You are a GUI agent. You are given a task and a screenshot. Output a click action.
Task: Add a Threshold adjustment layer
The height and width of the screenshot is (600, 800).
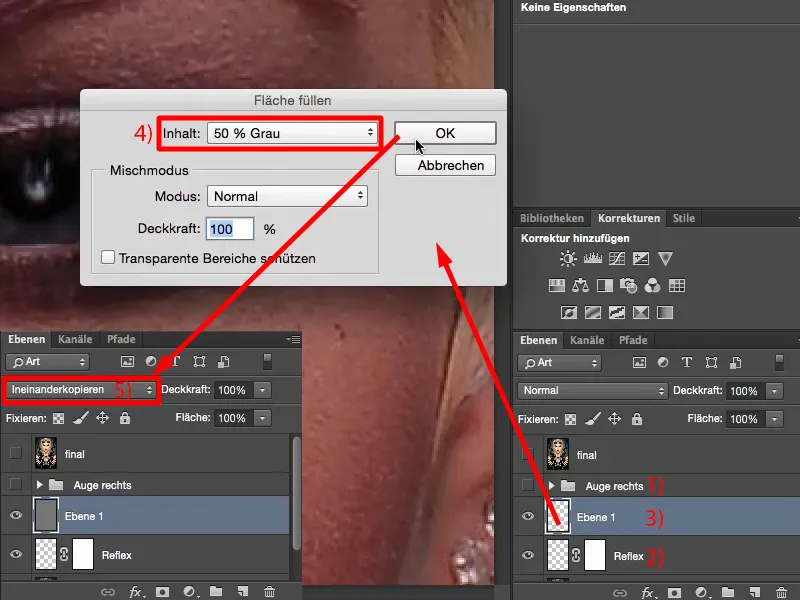pyautogui.click(x=617, y=312)
